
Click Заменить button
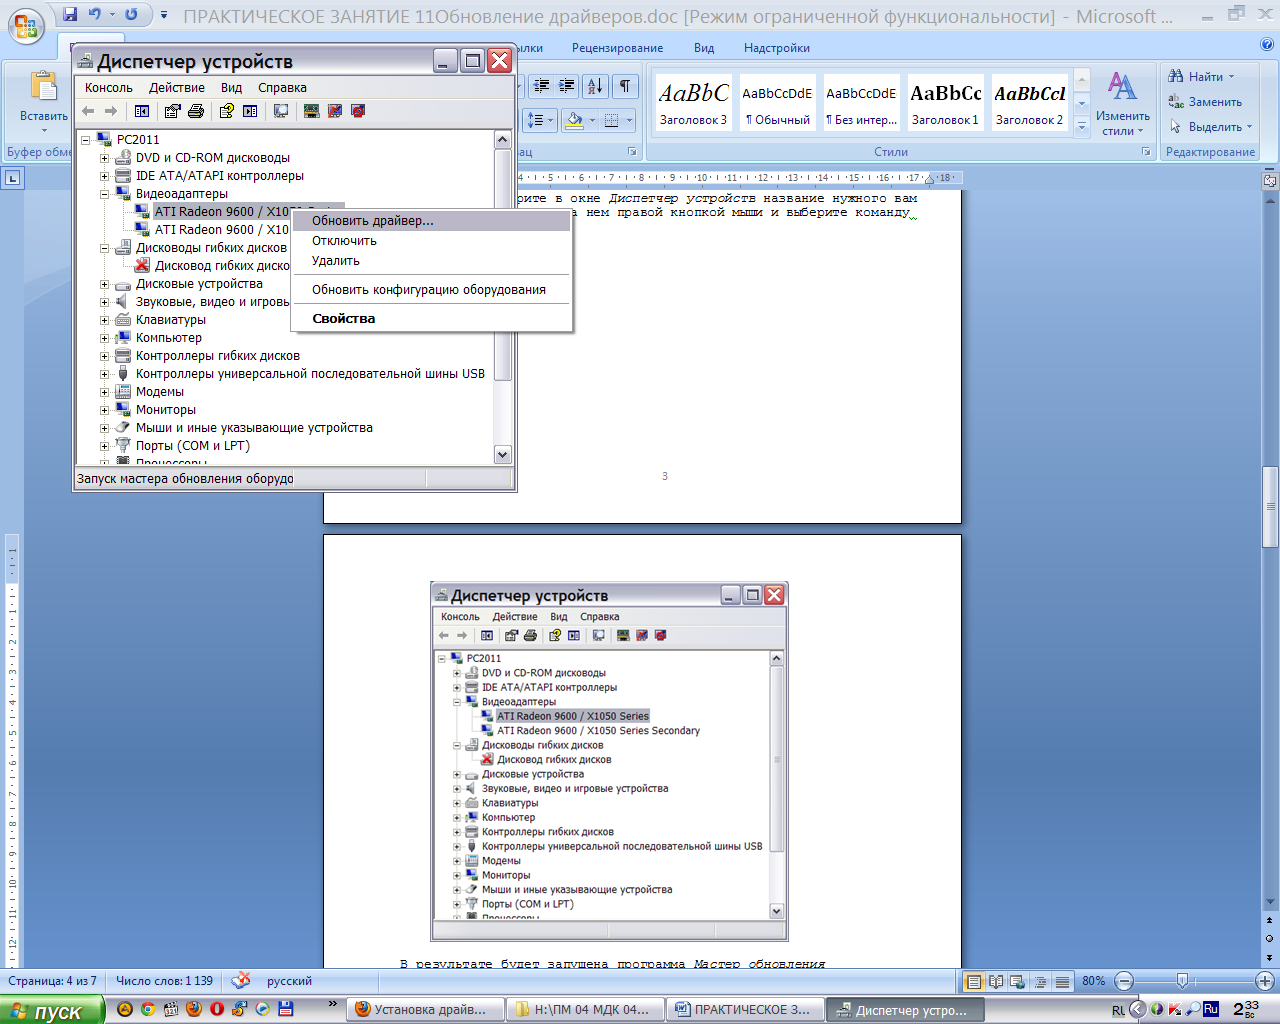1205,102
